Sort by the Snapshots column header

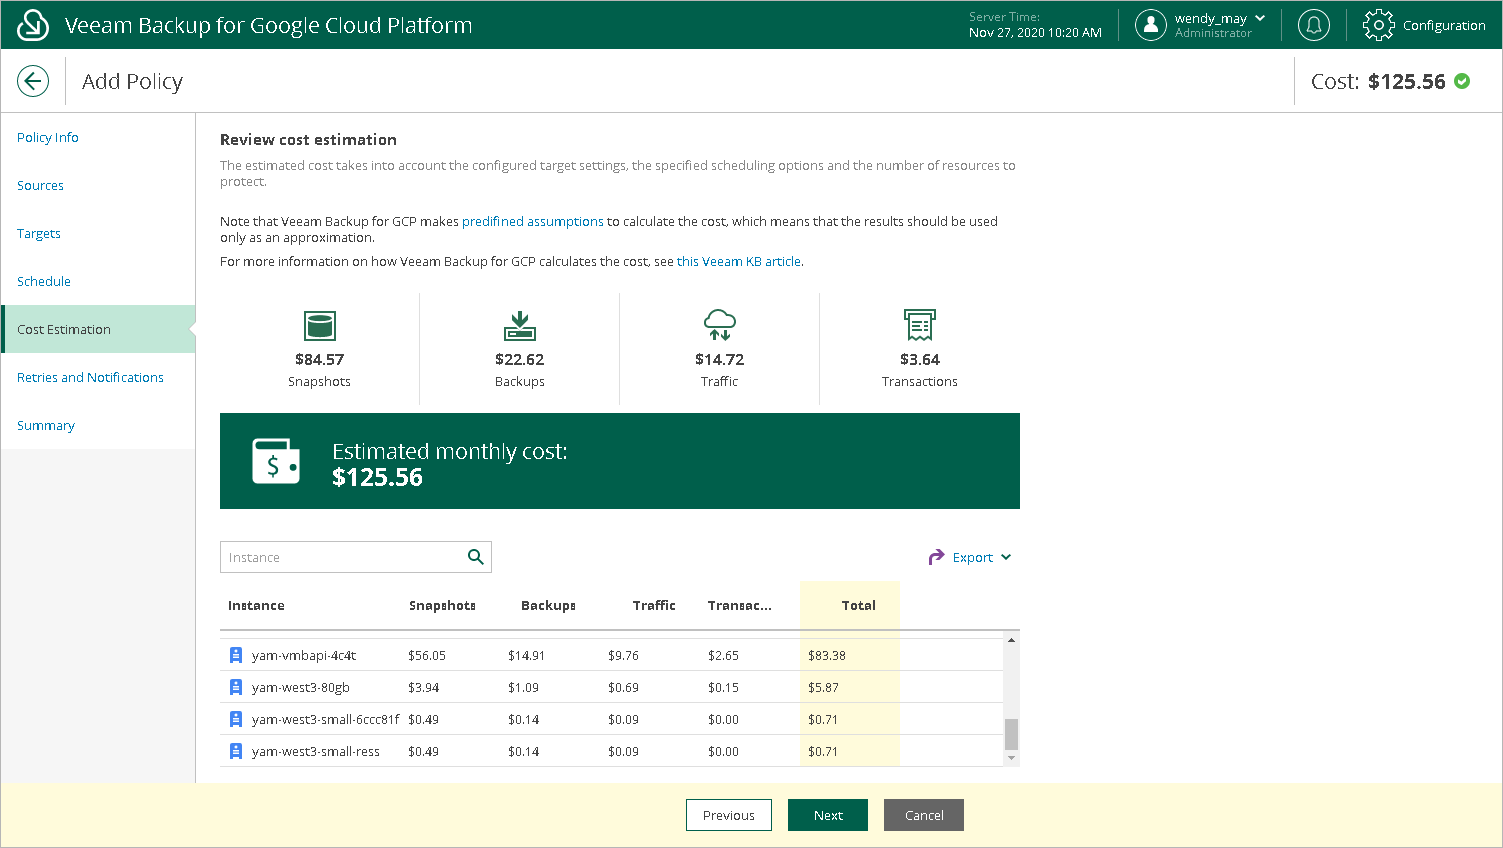click(442, 605)
